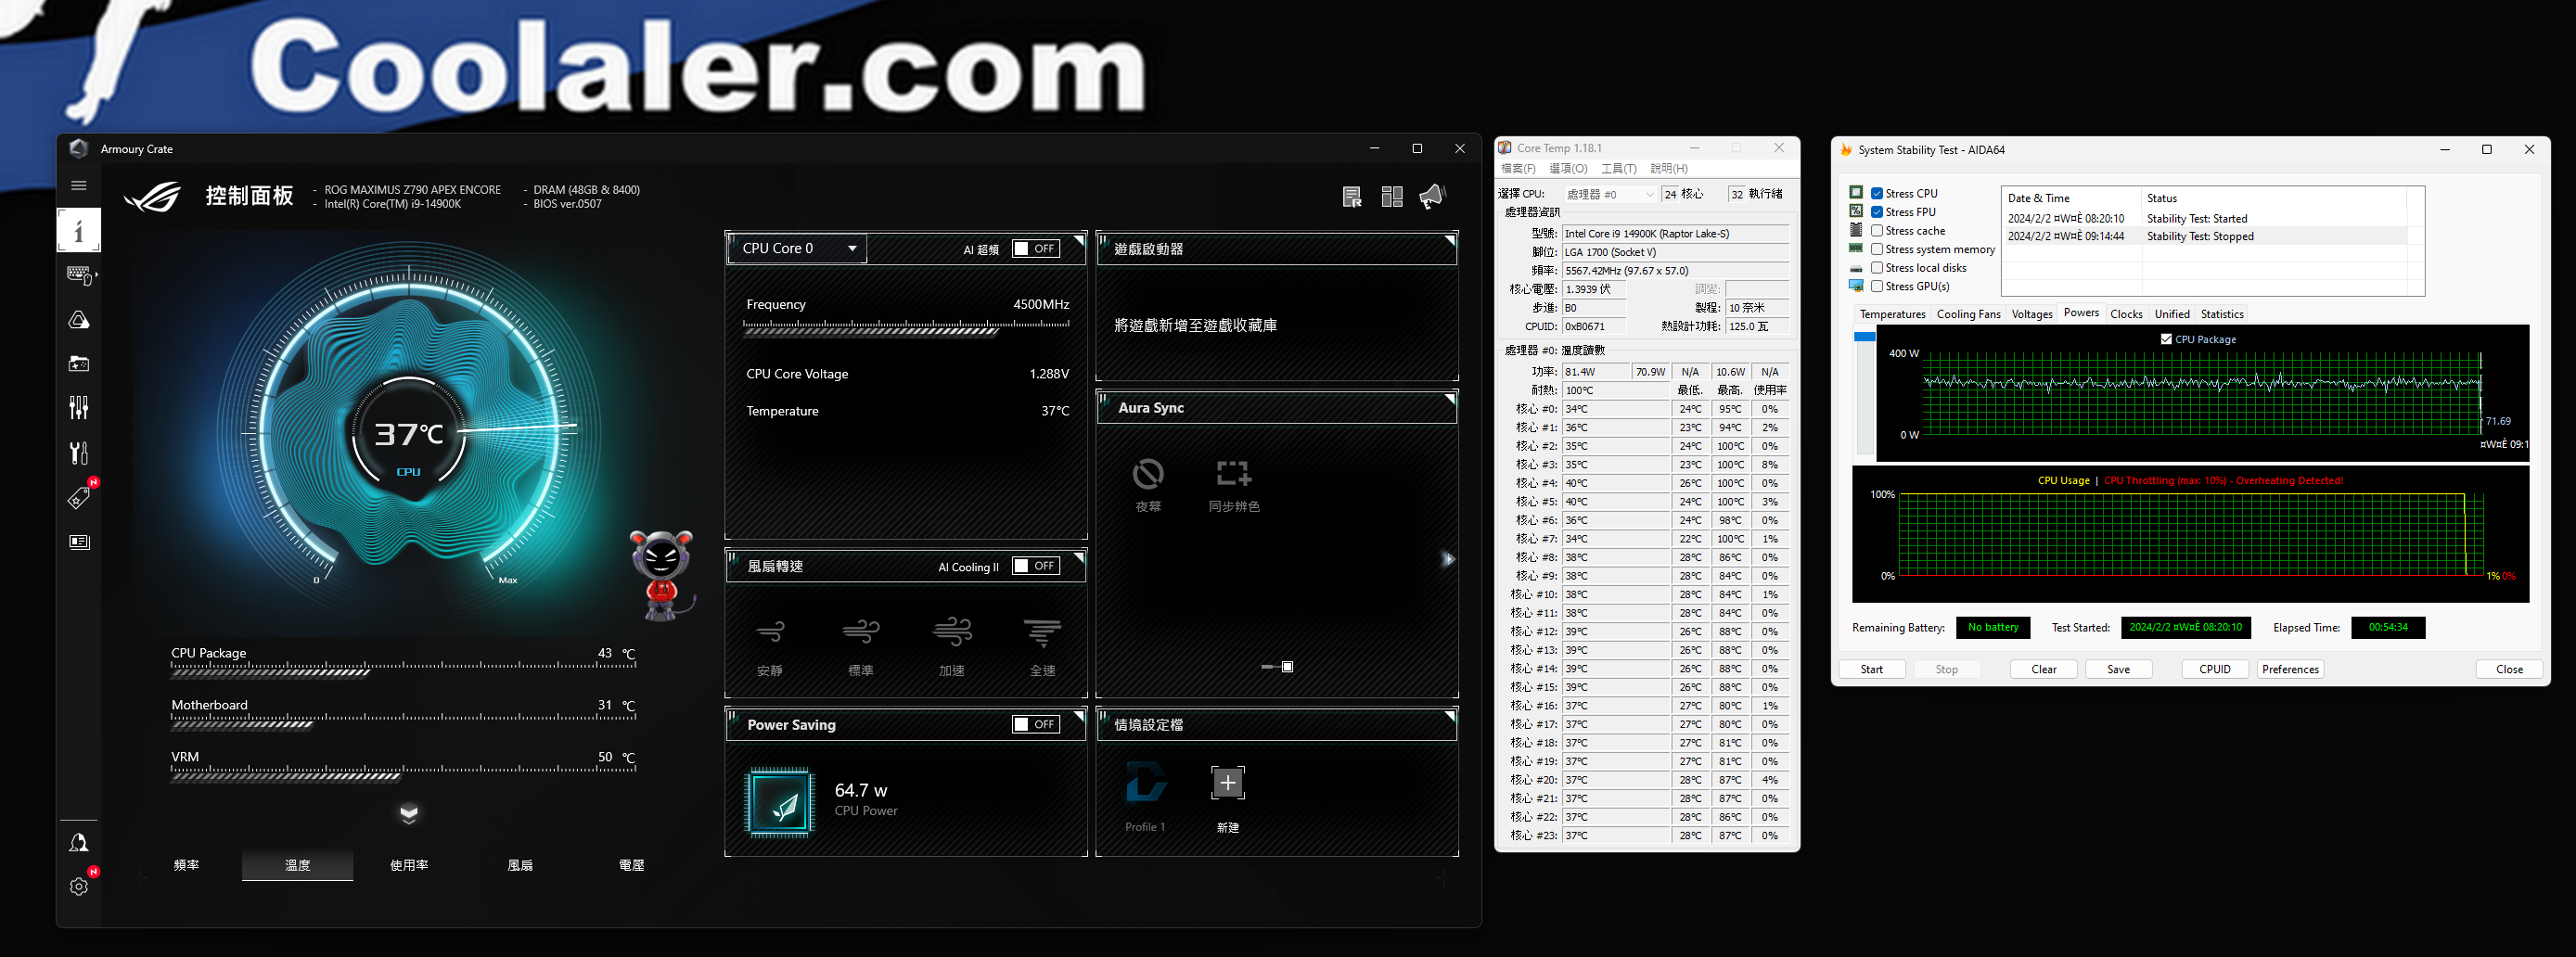Uncheck Stress FPU in AIDA64

[x=1877, y=212]
